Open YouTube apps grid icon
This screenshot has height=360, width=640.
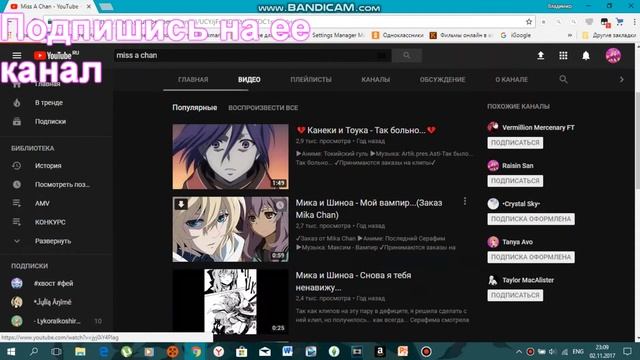pos(563,55)
